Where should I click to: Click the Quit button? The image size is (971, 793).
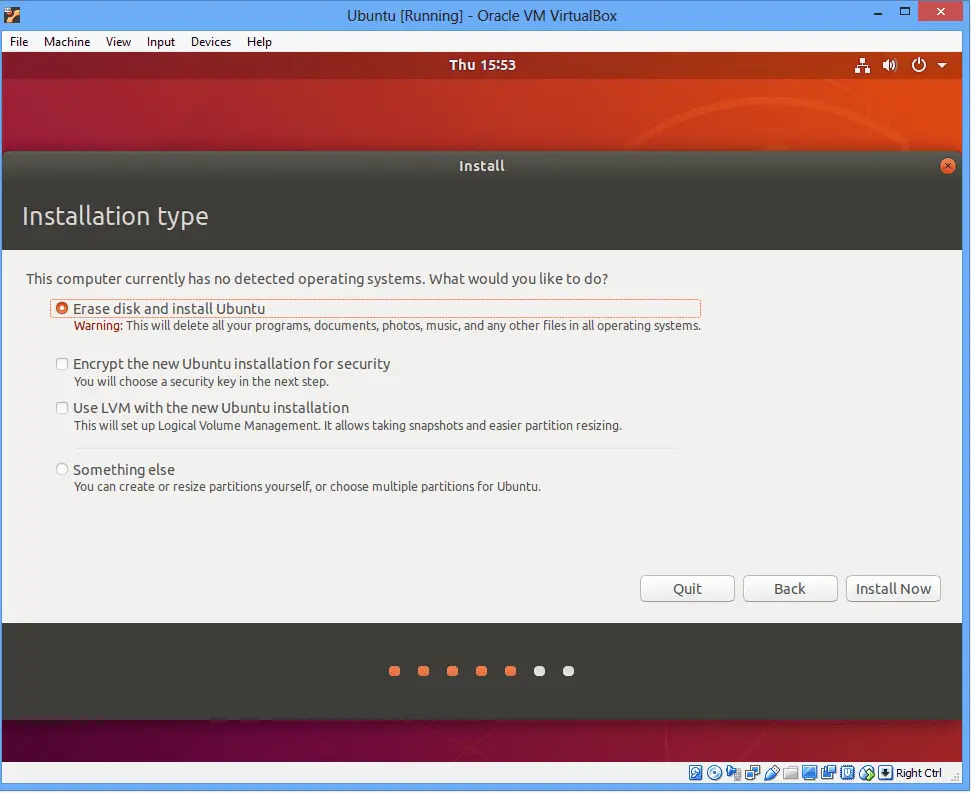pyautogui.click(x=687, y=589)
